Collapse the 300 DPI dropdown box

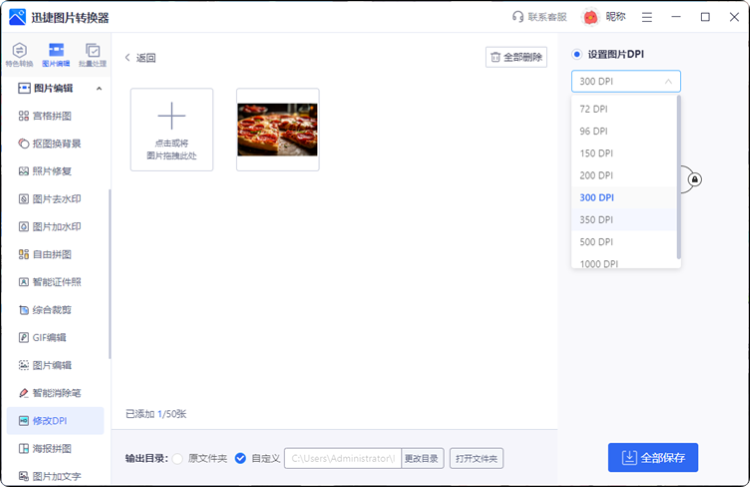click(626, 81)
